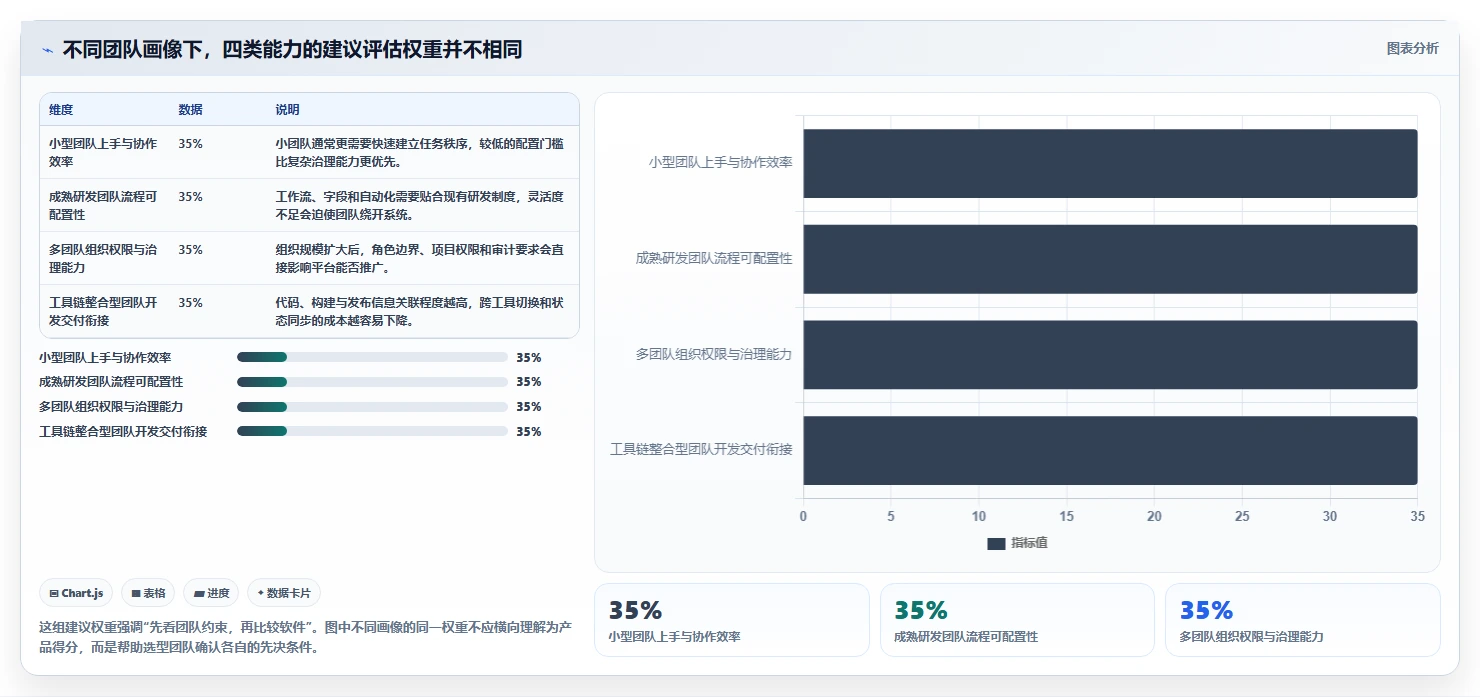Click the Chart.js tag icon
The height and width of the screenshot is (697, 1480).
(53, 593)
